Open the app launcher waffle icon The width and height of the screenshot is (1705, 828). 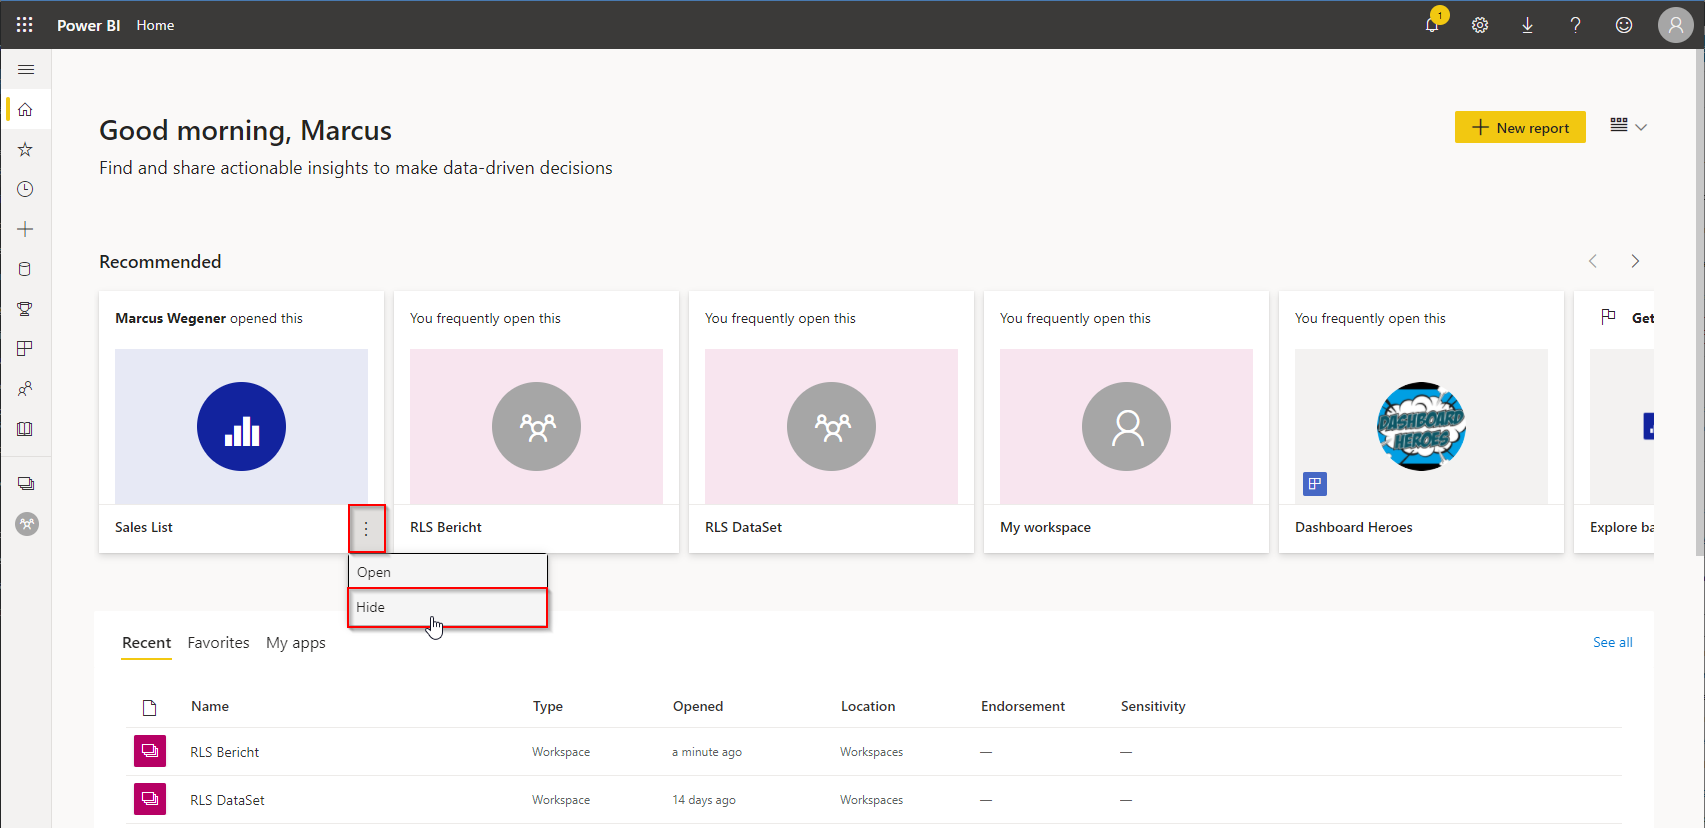click(25, 25)
